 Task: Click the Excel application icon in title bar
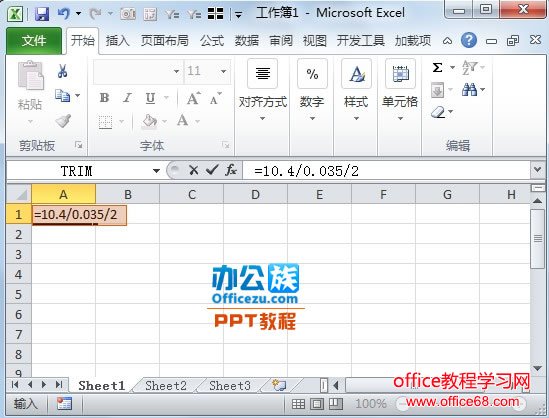15,14
